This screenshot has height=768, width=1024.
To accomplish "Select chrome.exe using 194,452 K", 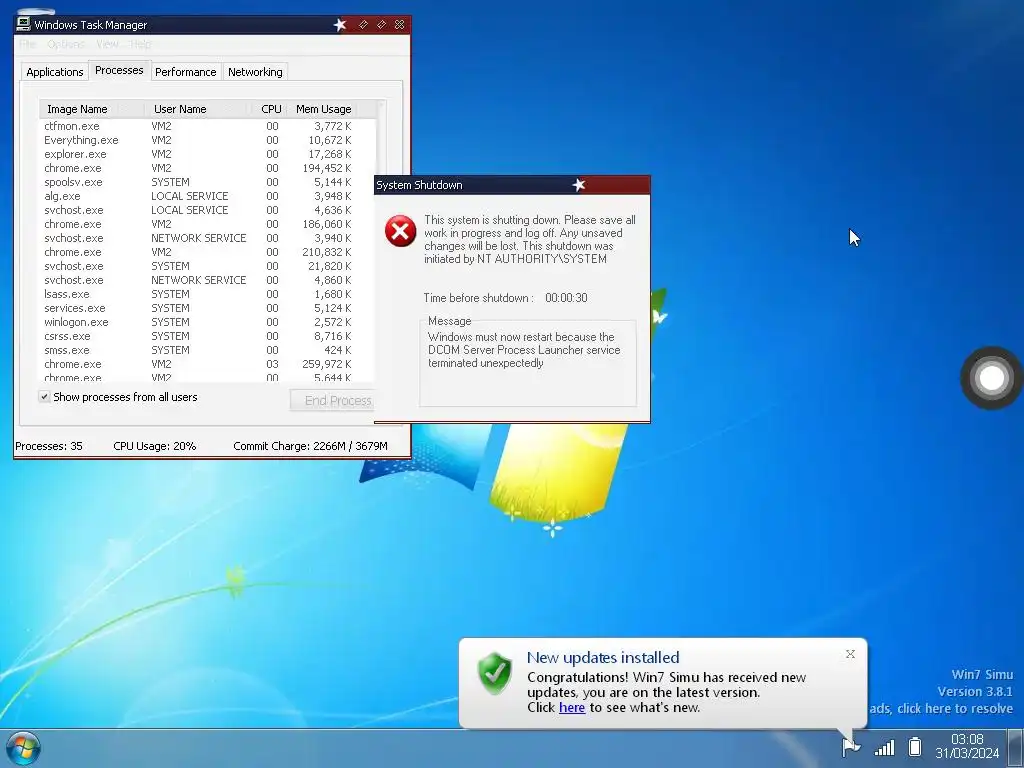I will pos(207,168).
